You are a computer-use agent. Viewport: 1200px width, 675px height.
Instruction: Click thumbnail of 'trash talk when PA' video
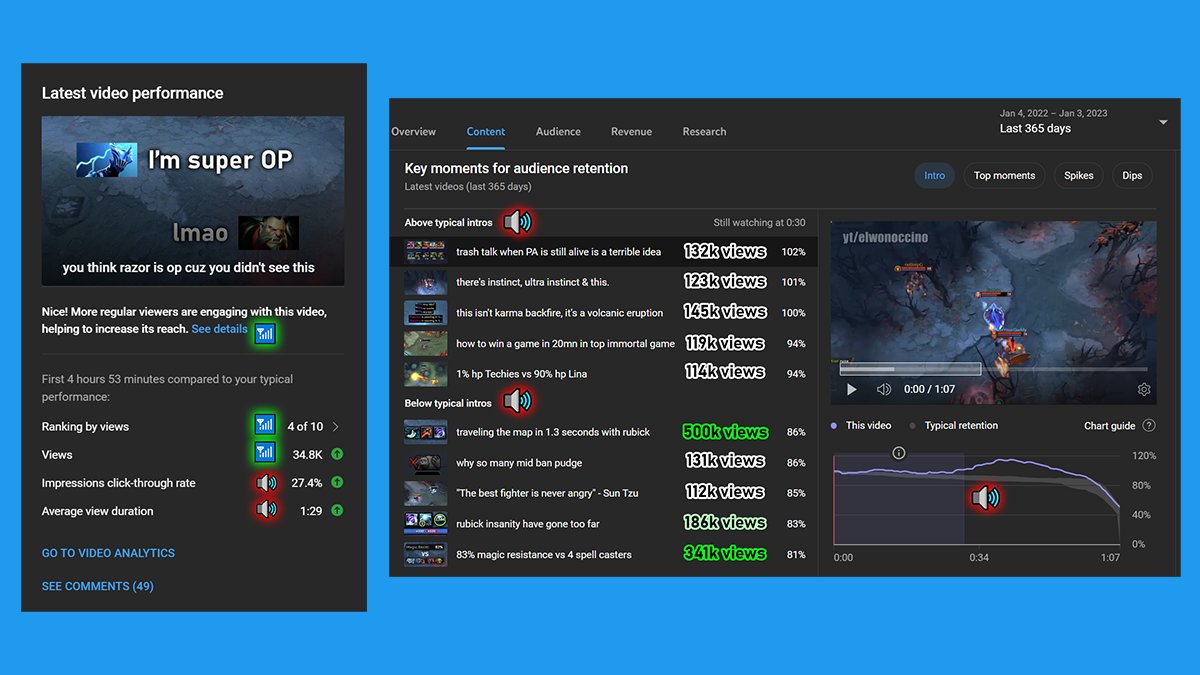425,252
